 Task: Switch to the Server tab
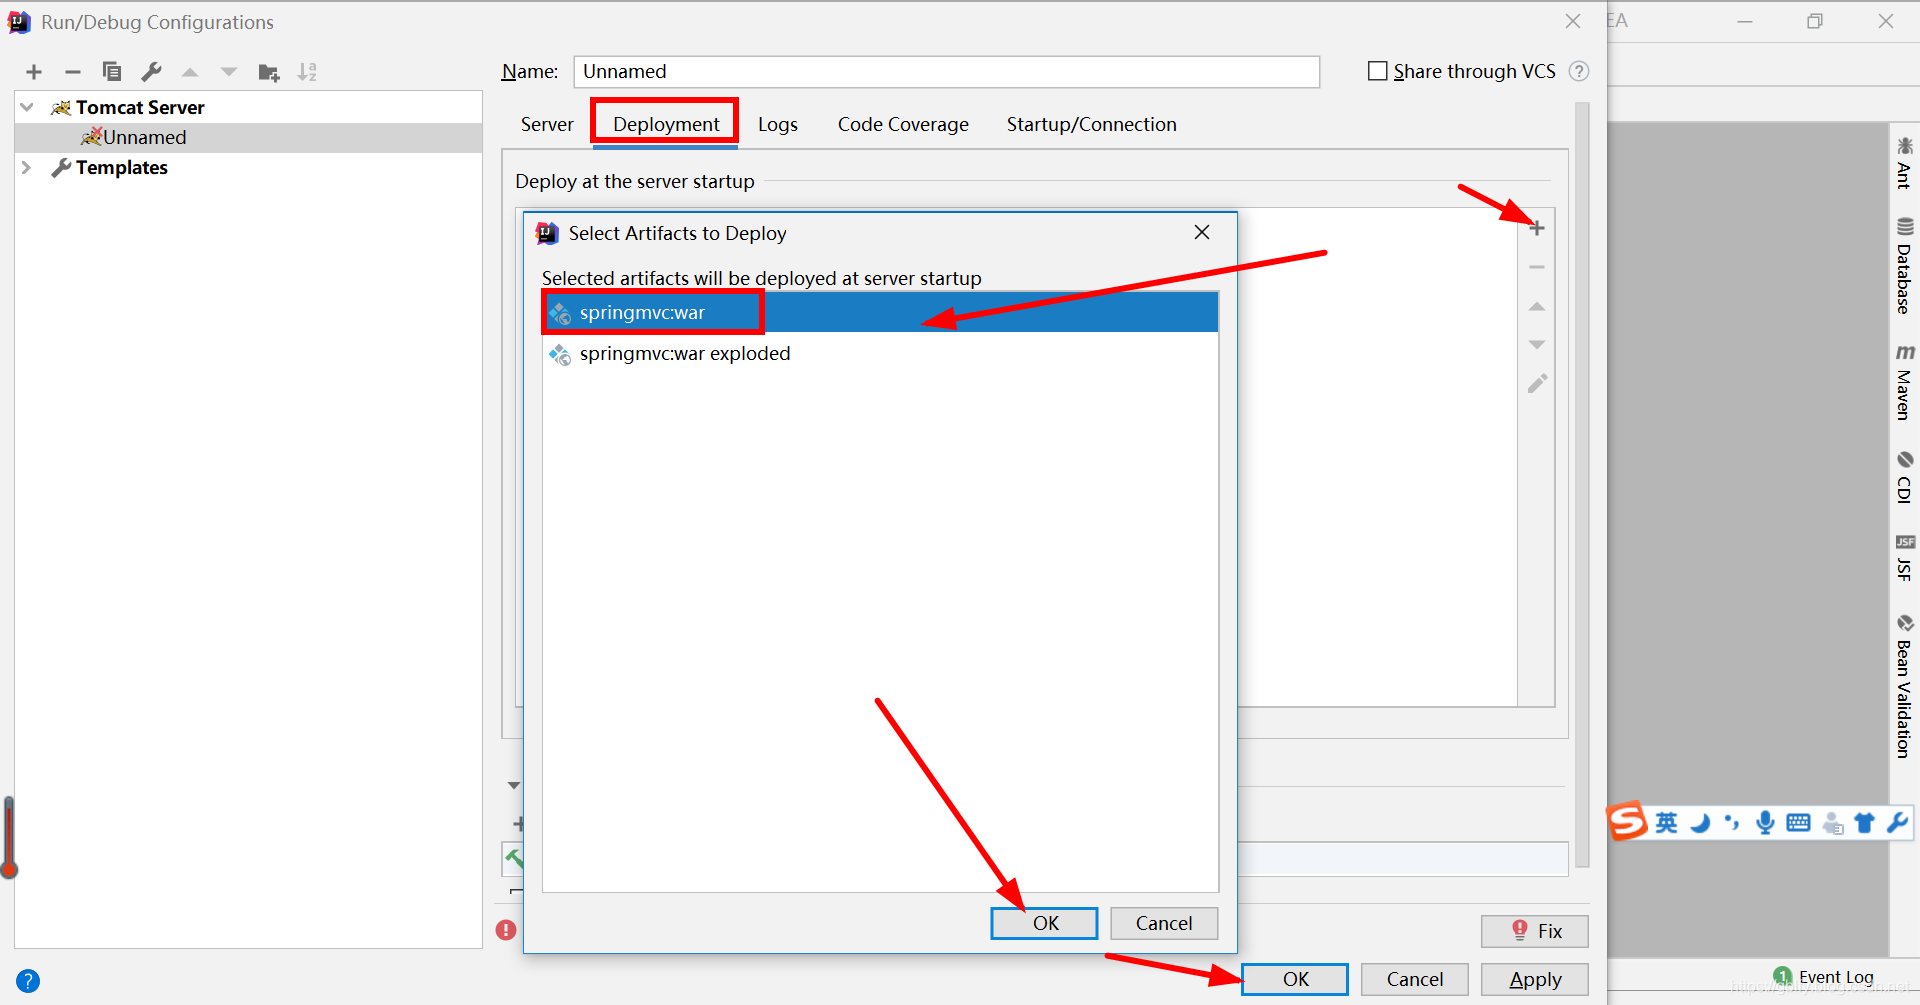point(547,124)
